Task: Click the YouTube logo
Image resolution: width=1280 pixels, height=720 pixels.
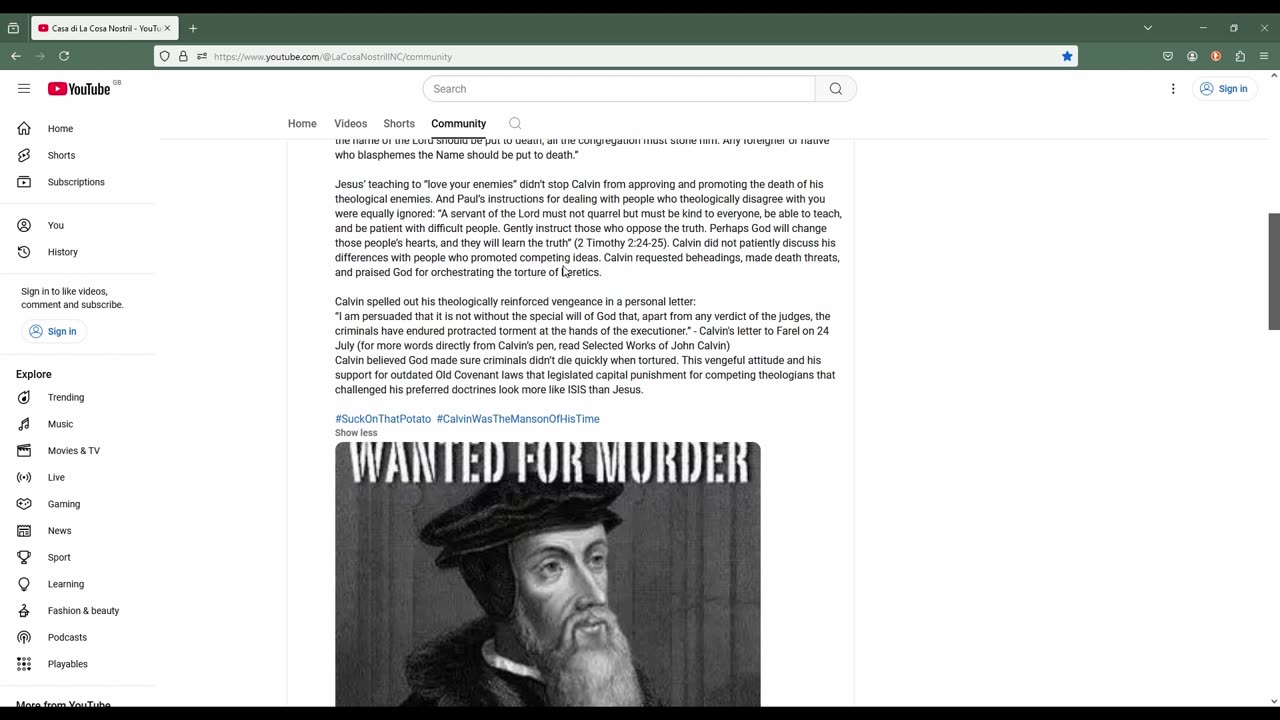Action: 79,89
